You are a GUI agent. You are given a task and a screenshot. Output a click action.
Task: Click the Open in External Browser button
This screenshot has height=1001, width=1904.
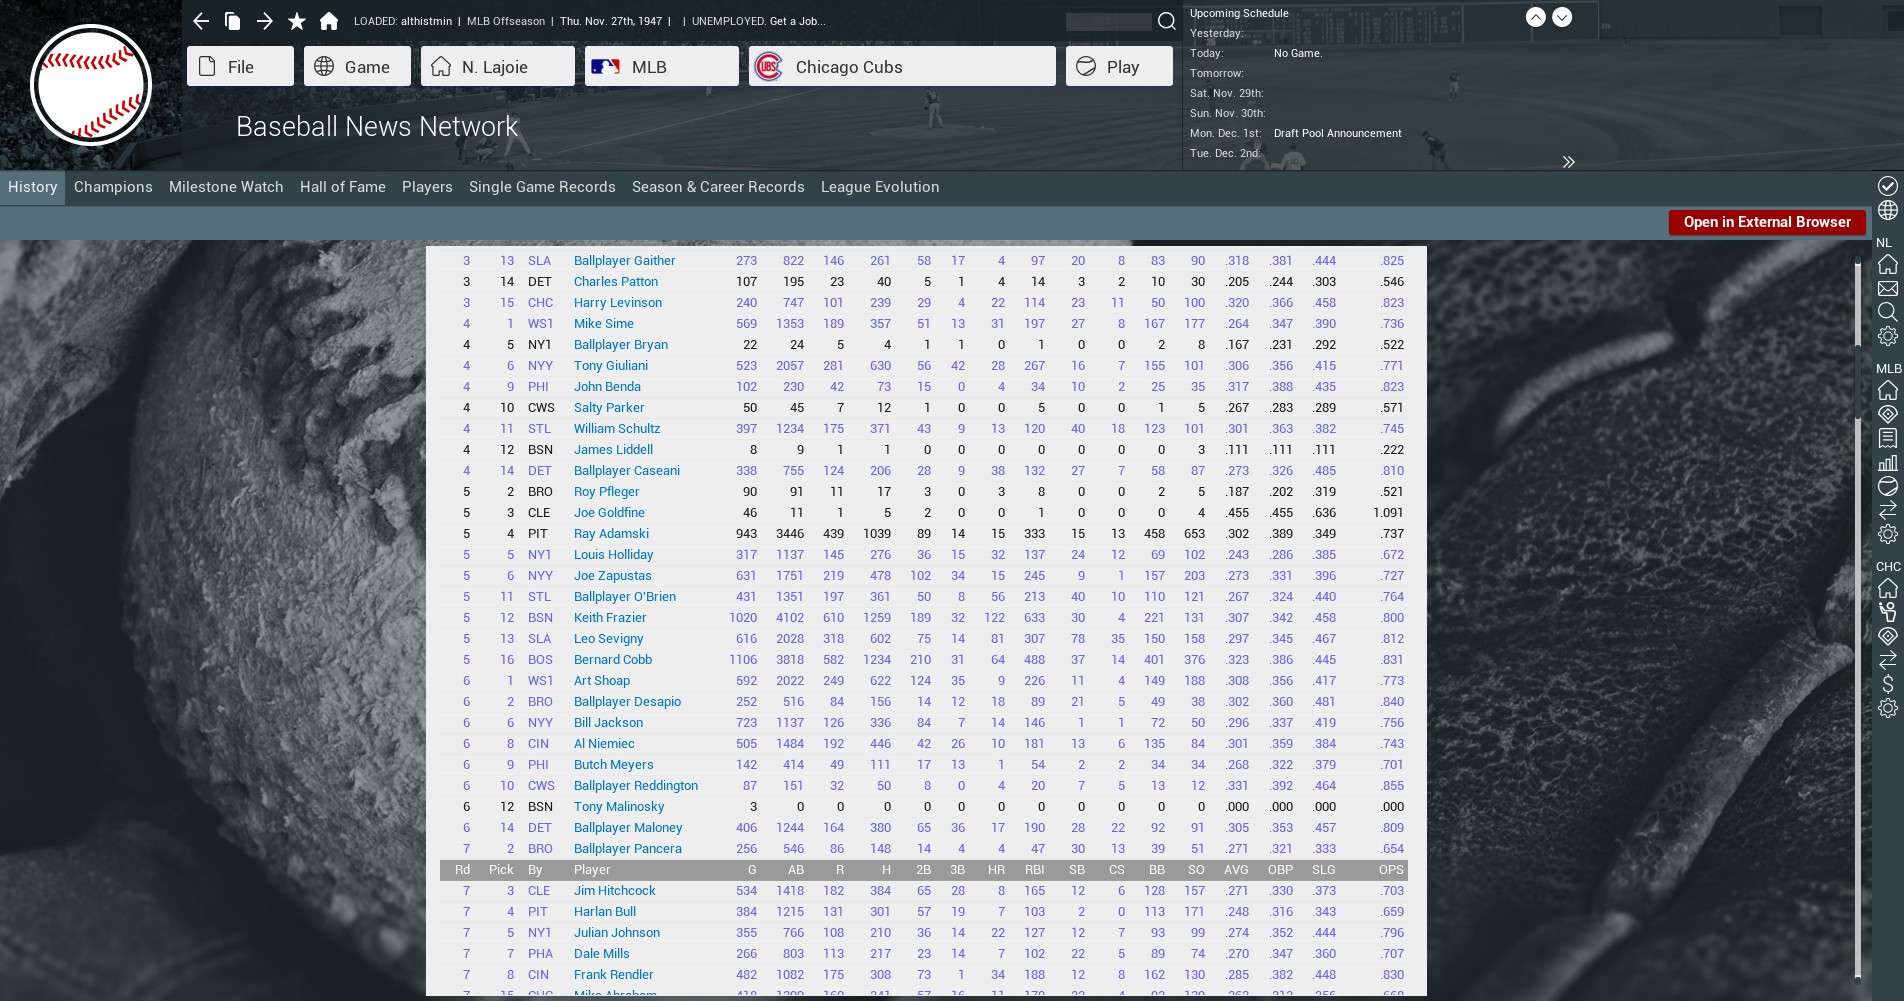(x=1766, y=222)
